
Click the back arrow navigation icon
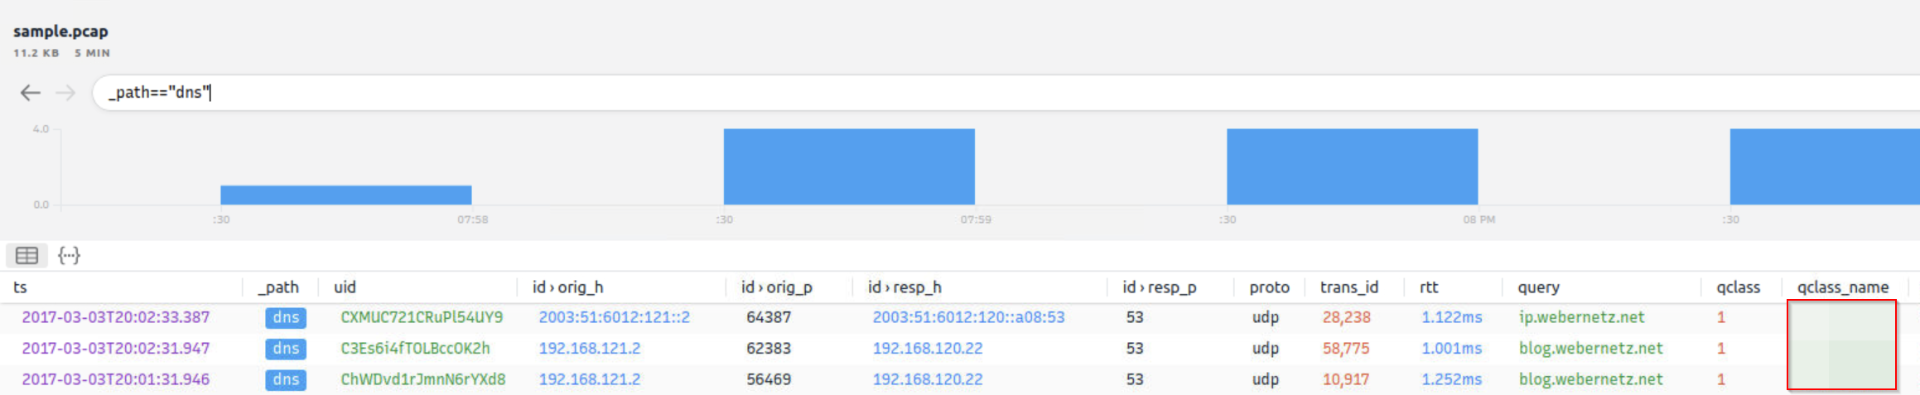coord(31,93)
